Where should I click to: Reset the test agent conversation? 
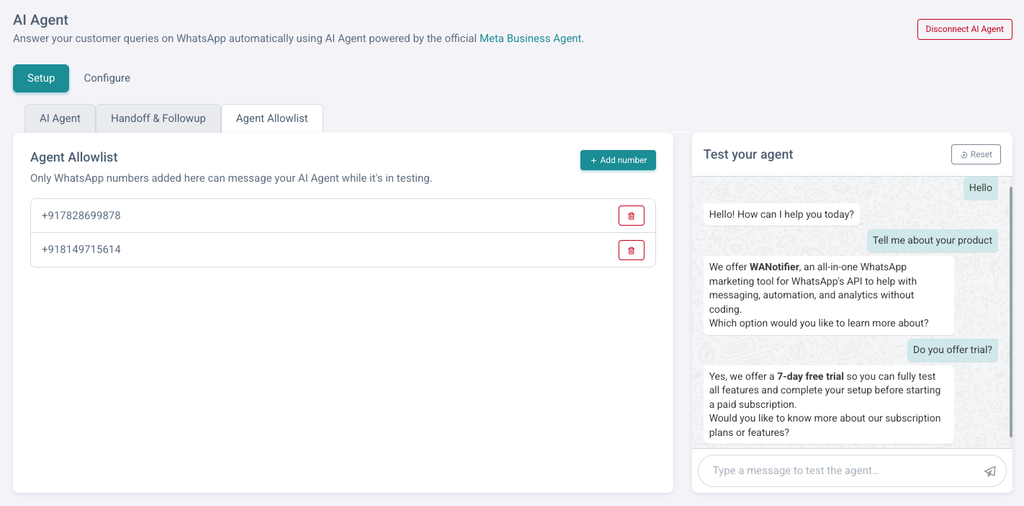[976, 155]
